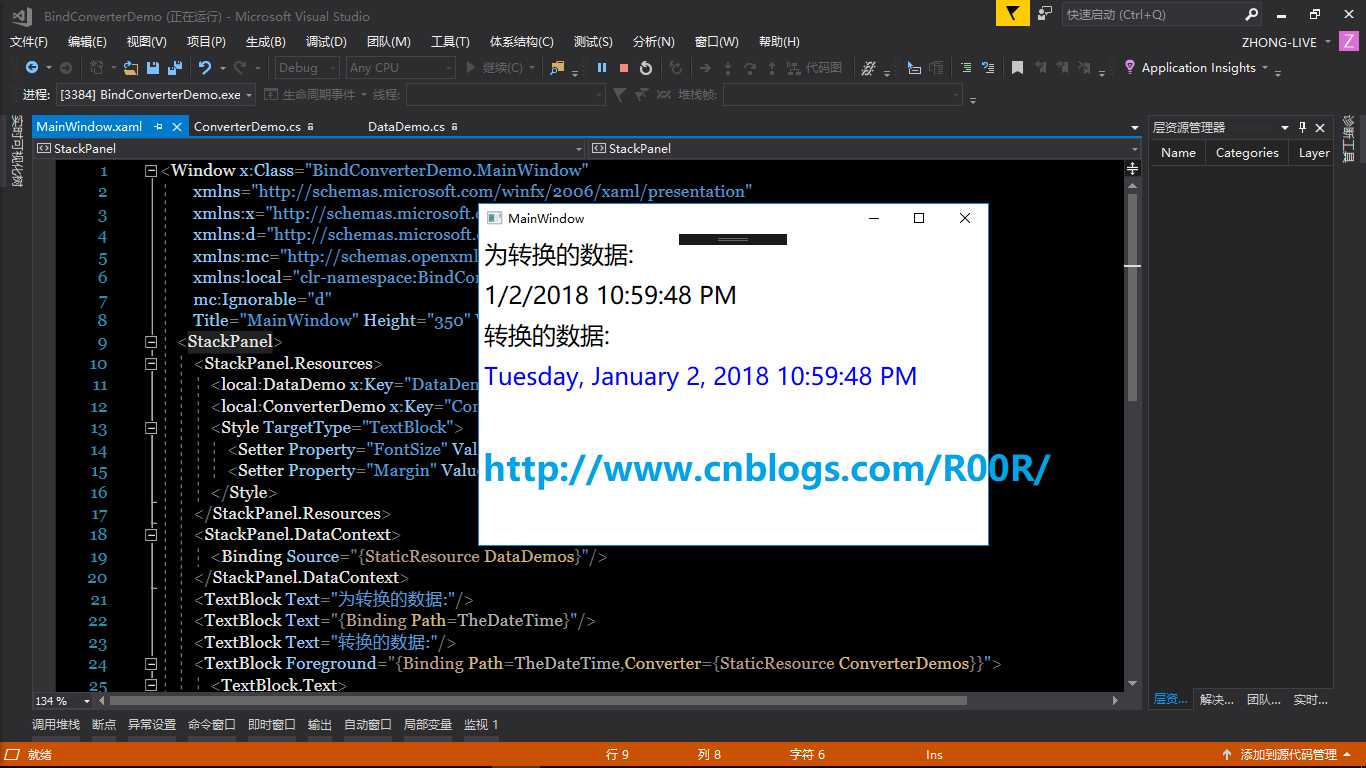Click the Open File folder icon
Image resolution: width=1366 pixels, height=768 pixels.
pos(130,68)
